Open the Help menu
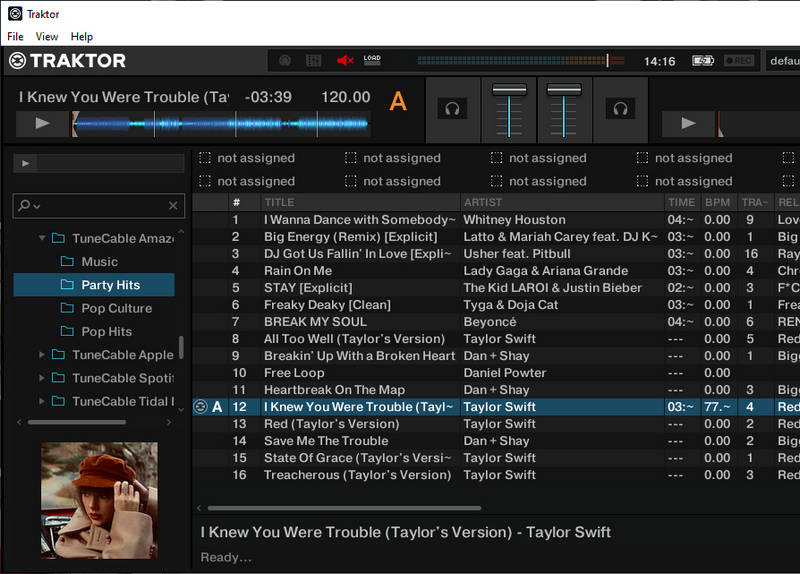800x574 pixels. pos(82,37)
